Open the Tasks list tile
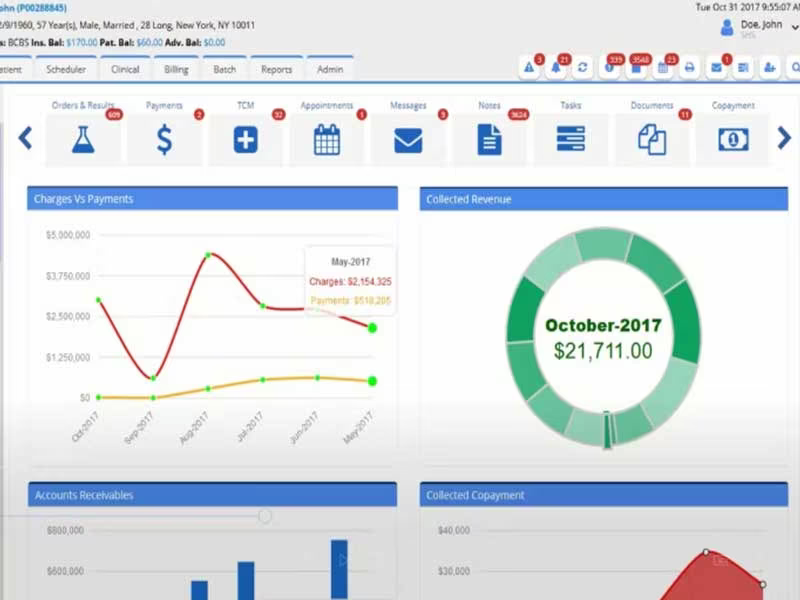 [x=570, y=139]
